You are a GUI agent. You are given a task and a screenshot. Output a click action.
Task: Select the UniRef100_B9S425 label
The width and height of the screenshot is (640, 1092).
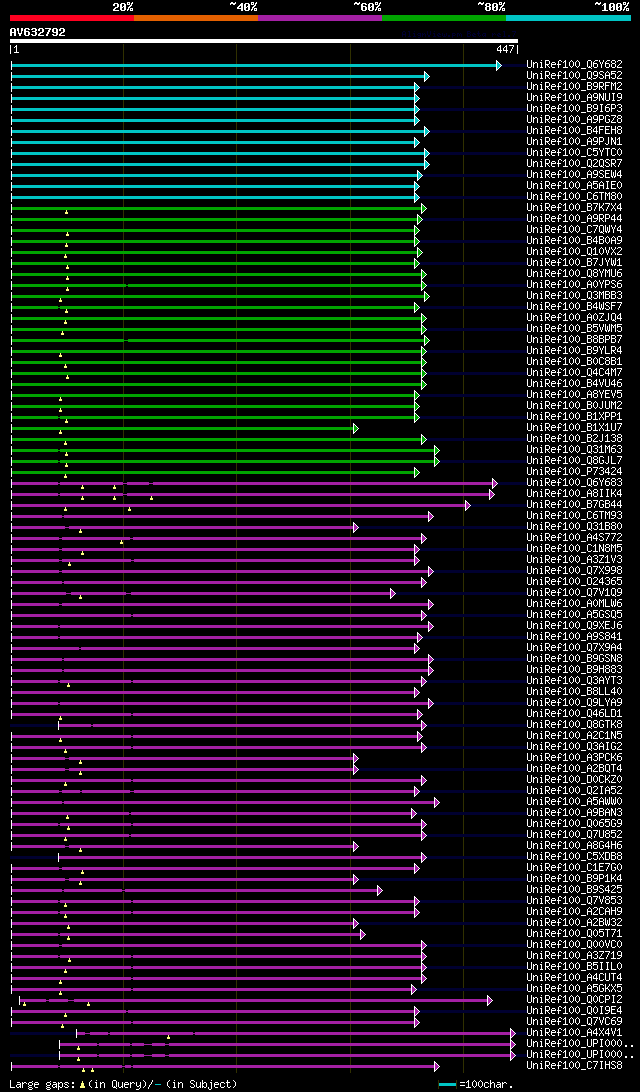575,890
